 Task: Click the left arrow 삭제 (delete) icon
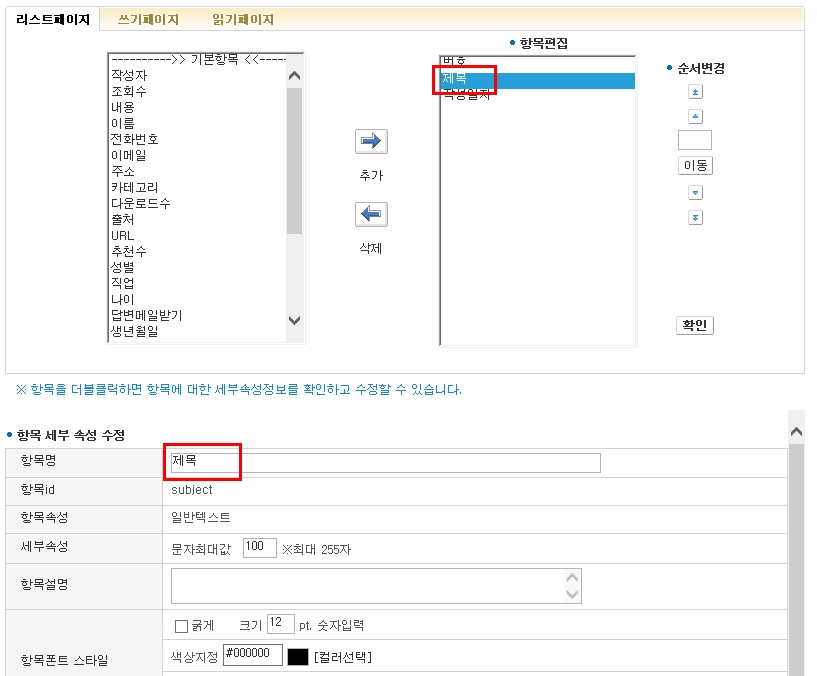point(371,214)
